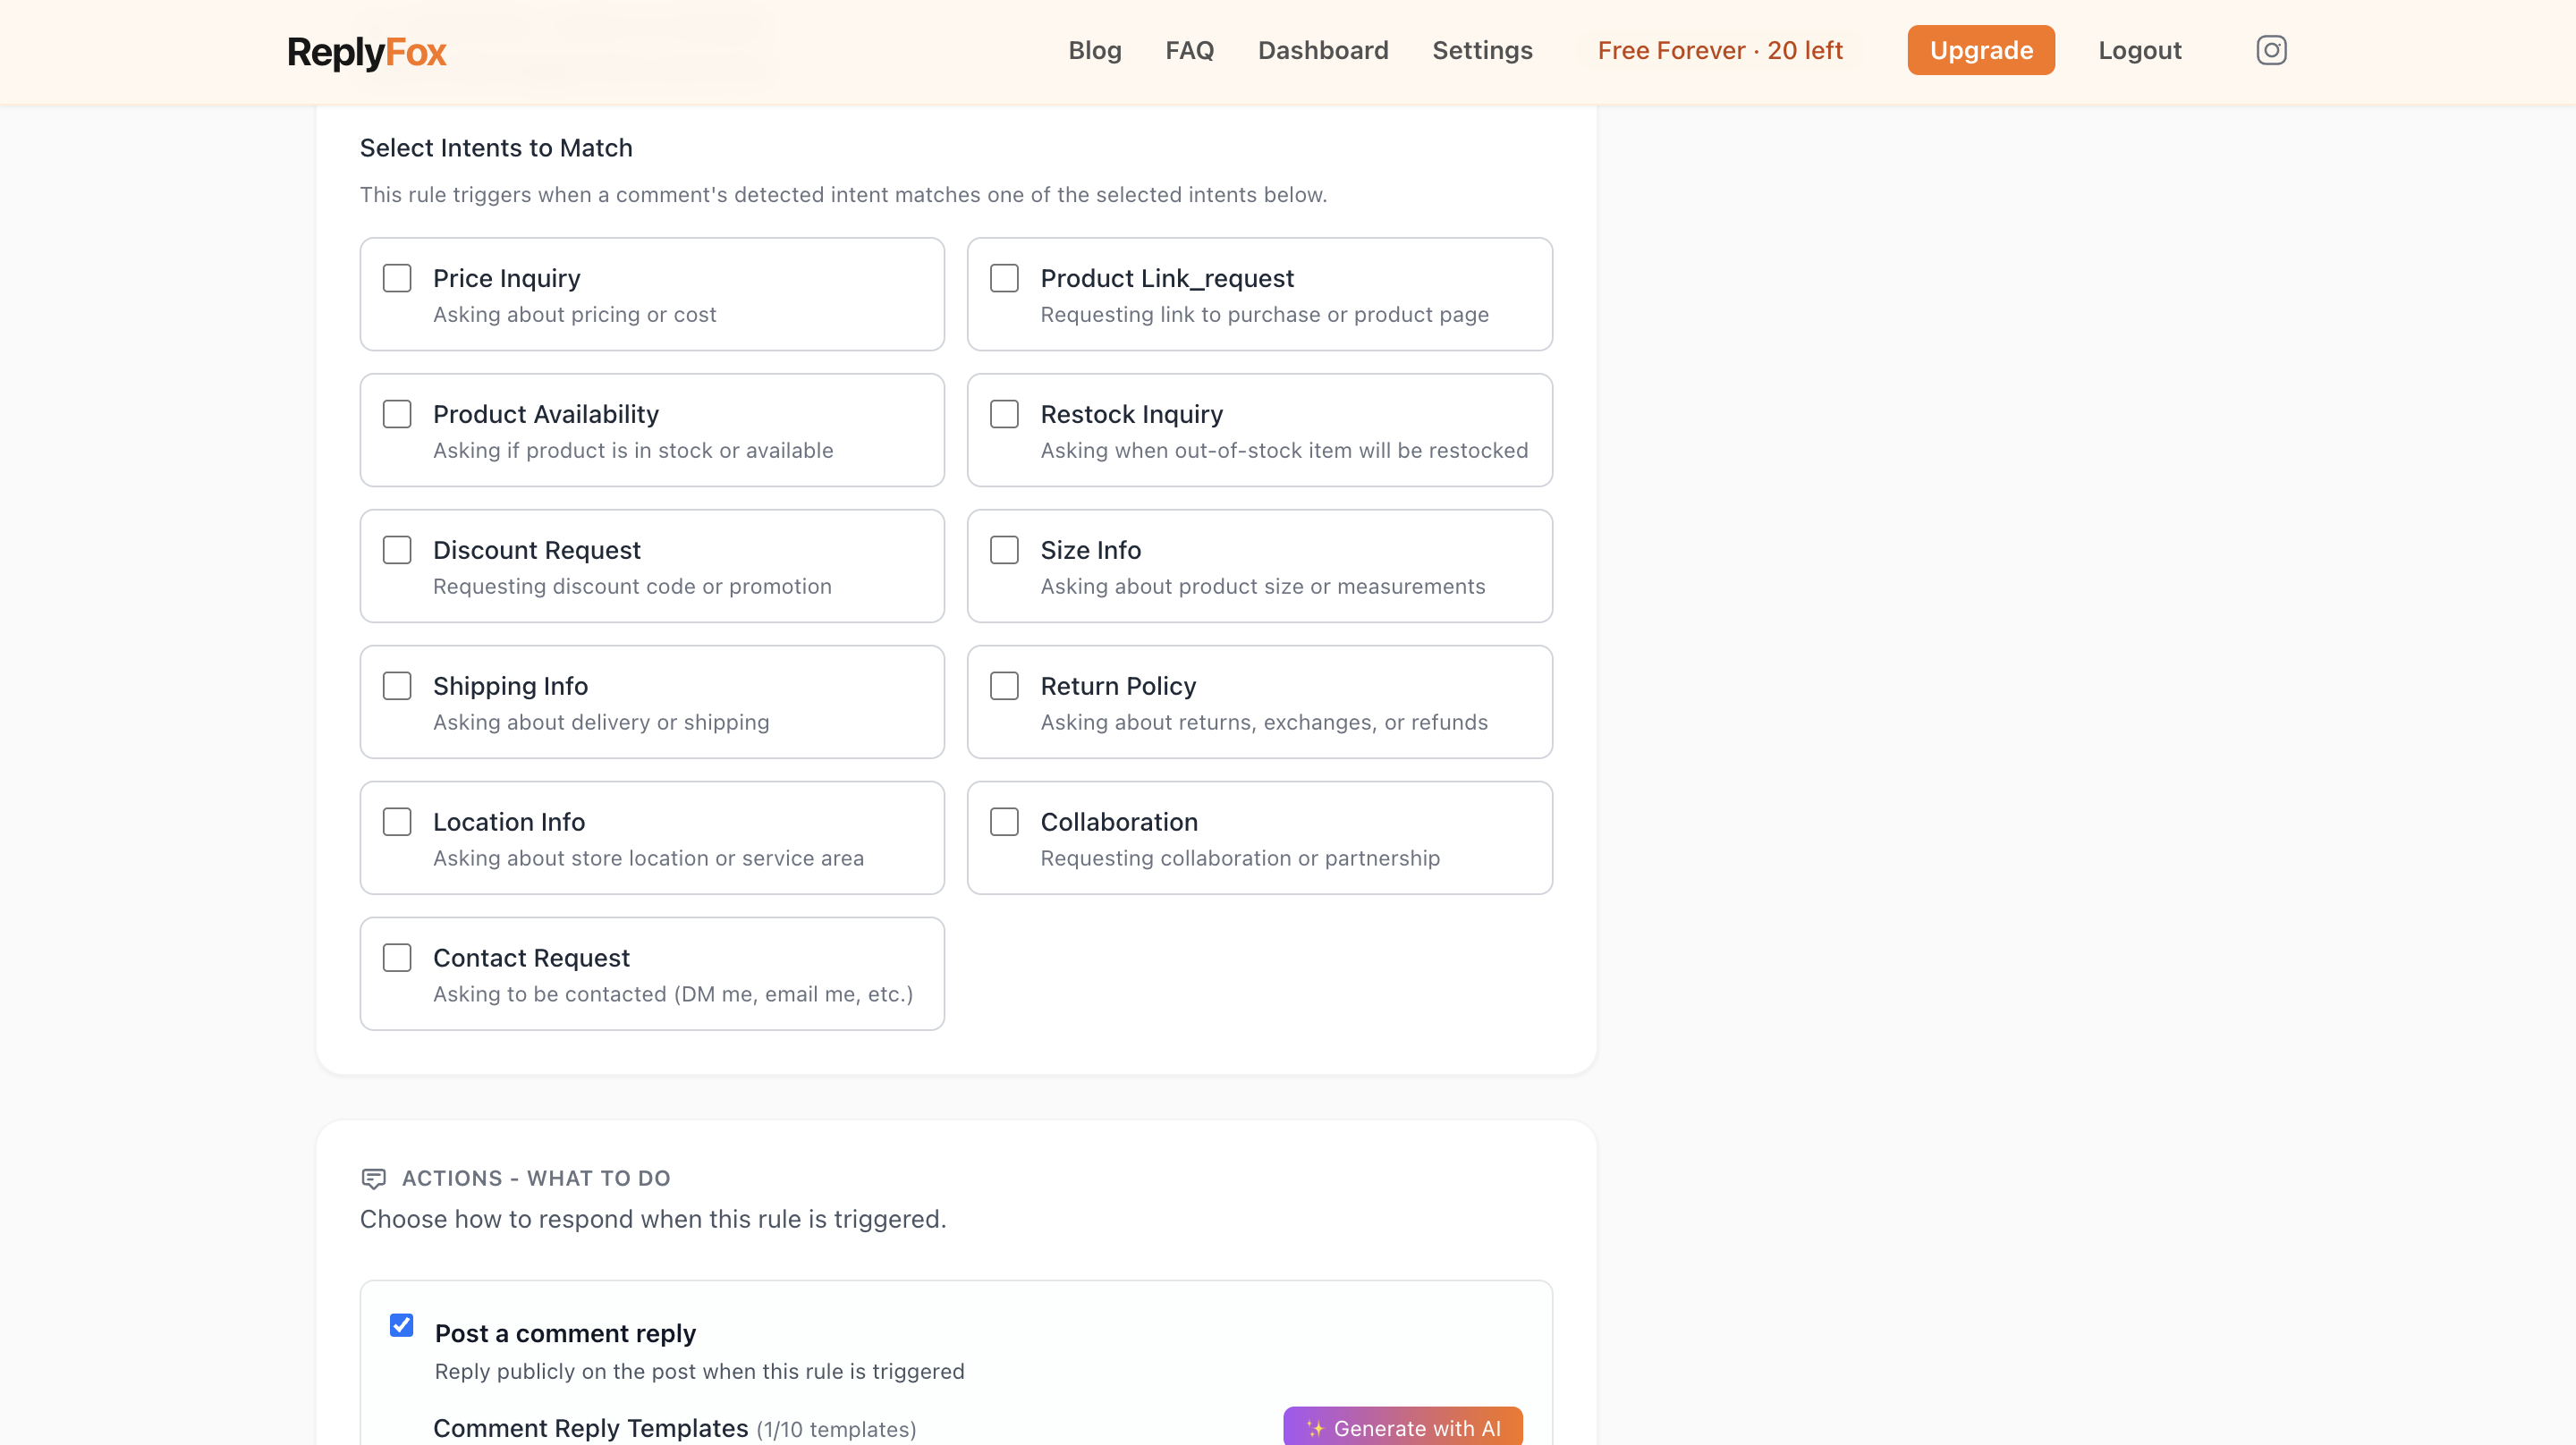2576x1445 pixels.
Task: Go to the Dashboard menu item
Action: (x=1322, y=50)
